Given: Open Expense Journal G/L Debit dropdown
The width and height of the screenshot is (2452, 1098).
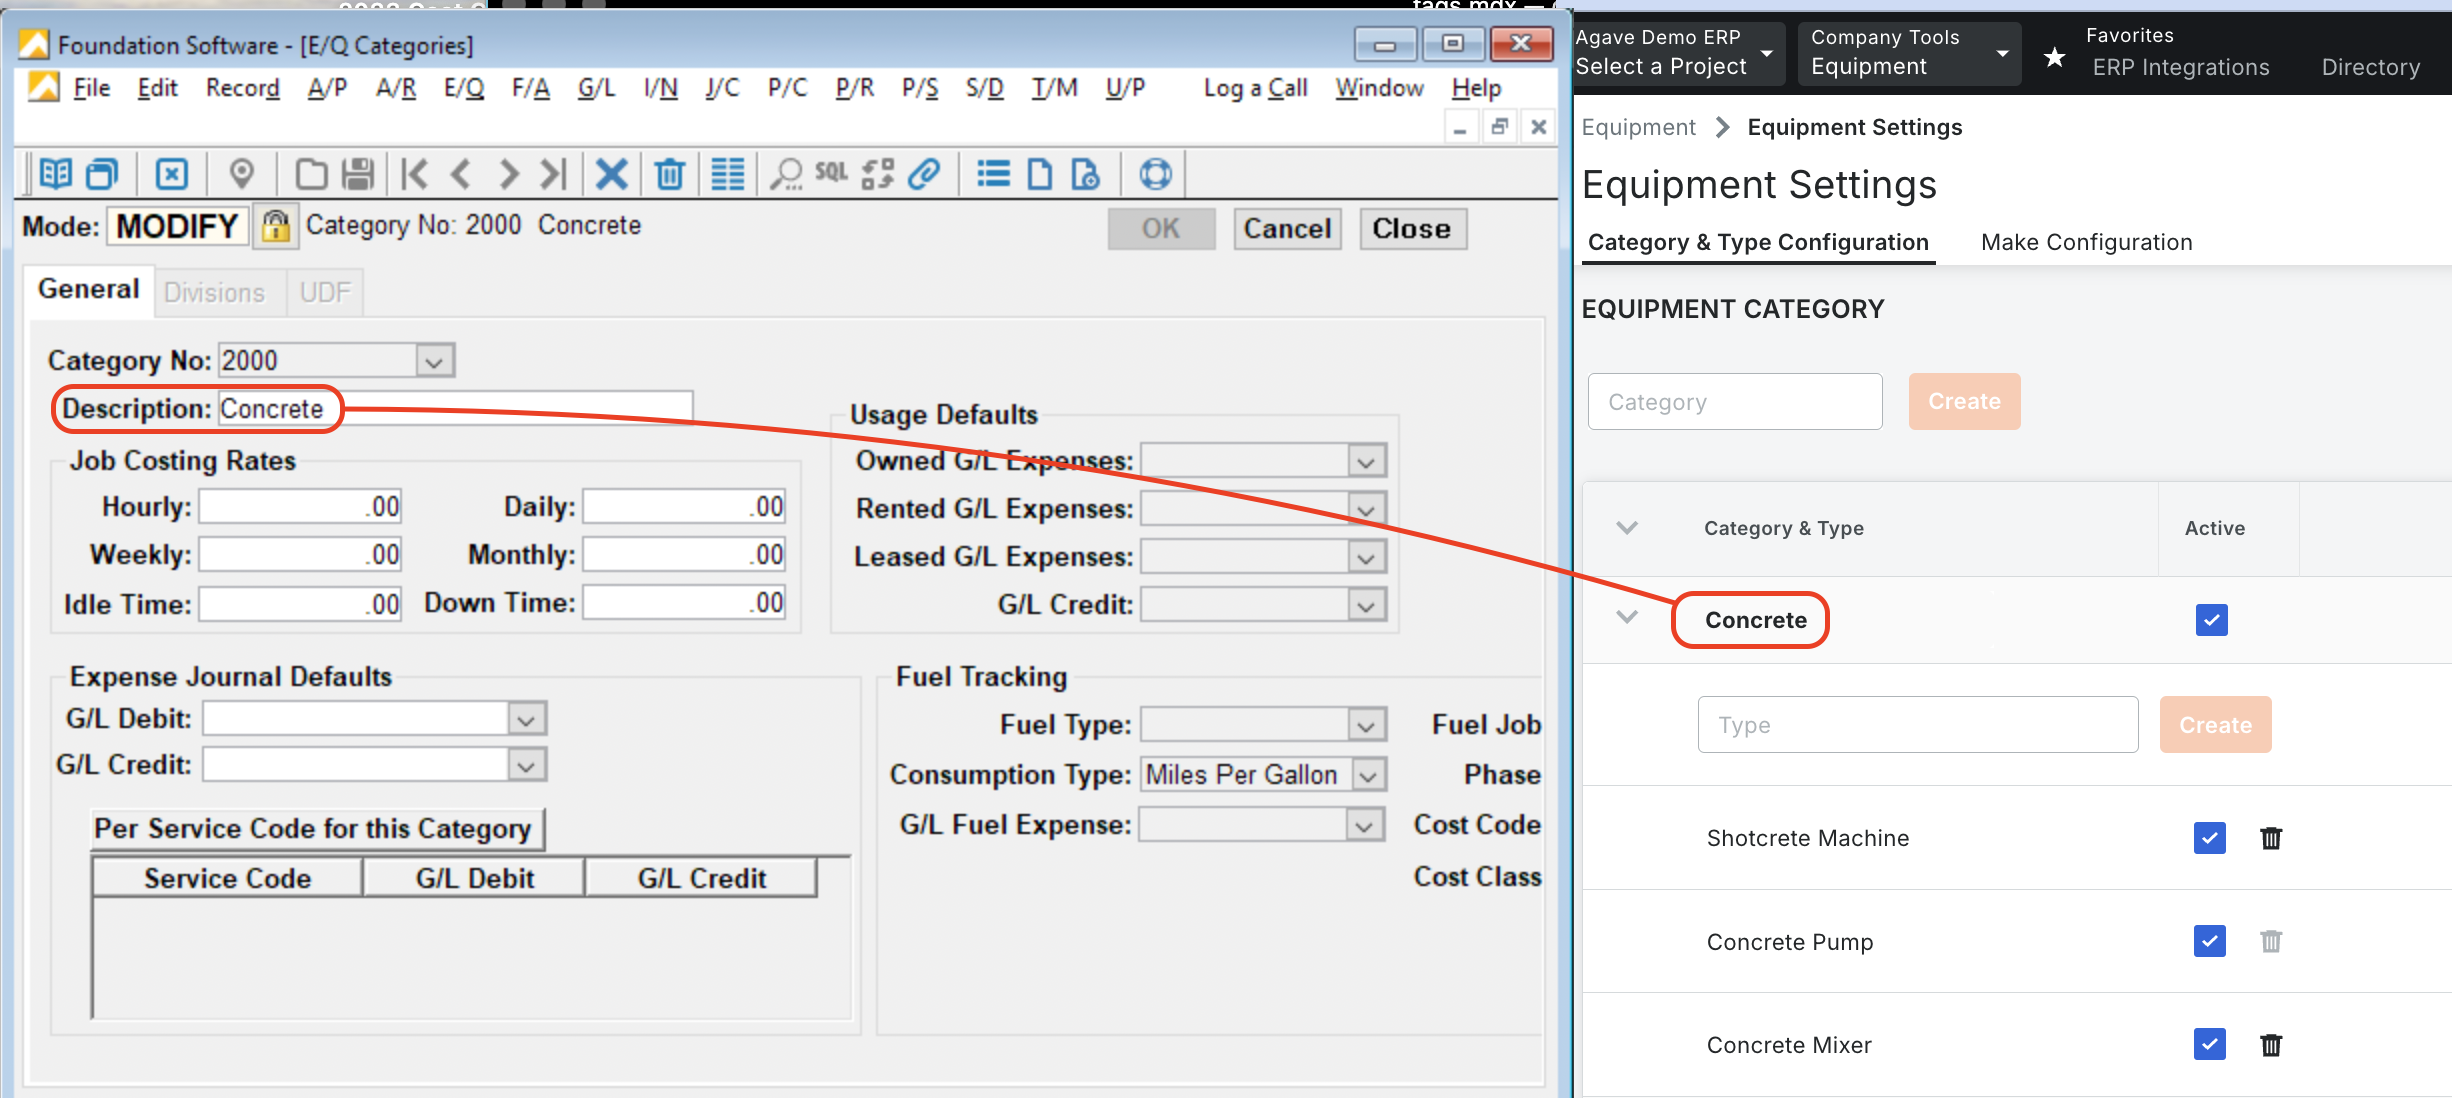Looking at the screenshot, I should pyautogui.click(x=527, y=718).
